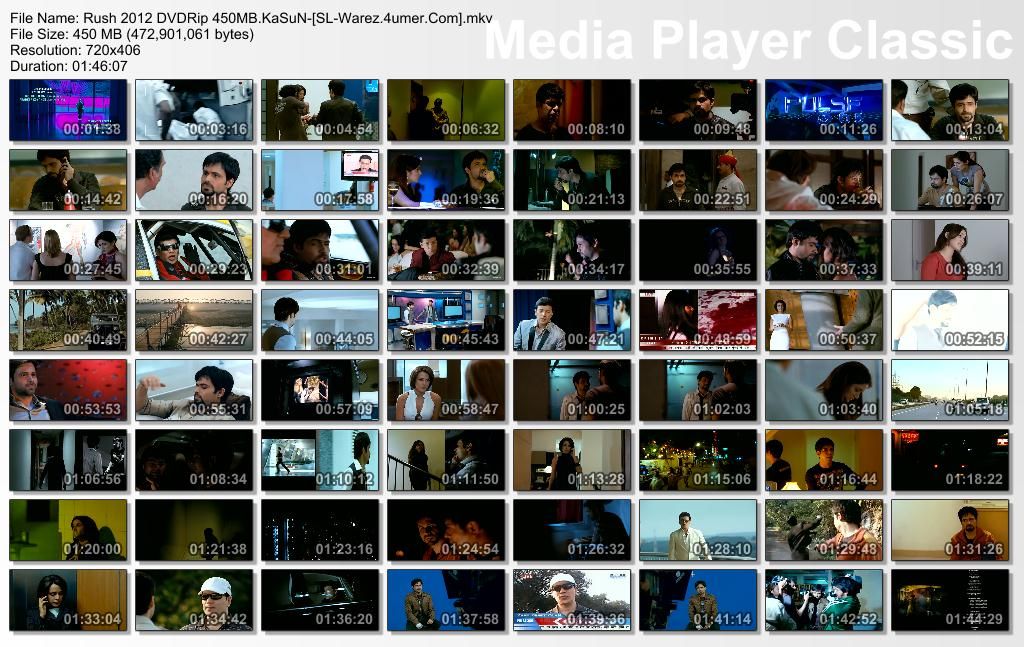Choose the thumbnail stamped 00:39:11
Screen dimensions: 1024x647
[x=950, y=250]
